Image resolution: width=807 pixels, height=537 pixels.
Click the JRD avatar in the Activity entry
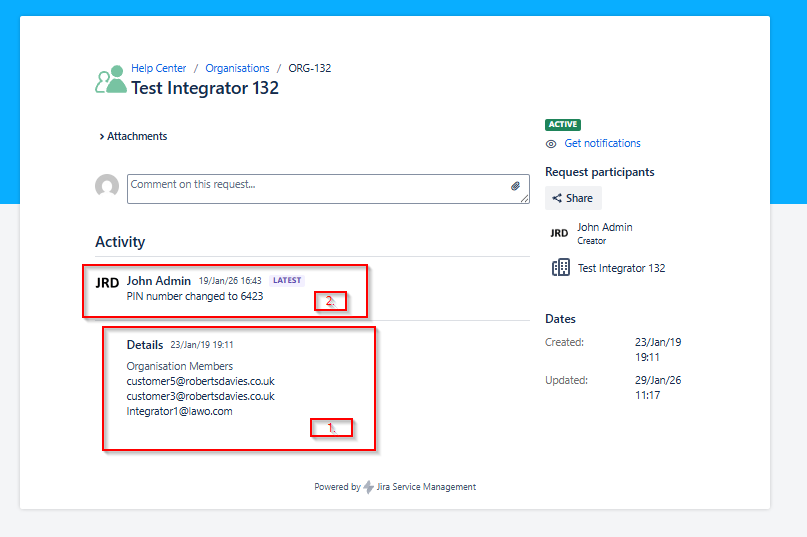click(x=107, y=283)
